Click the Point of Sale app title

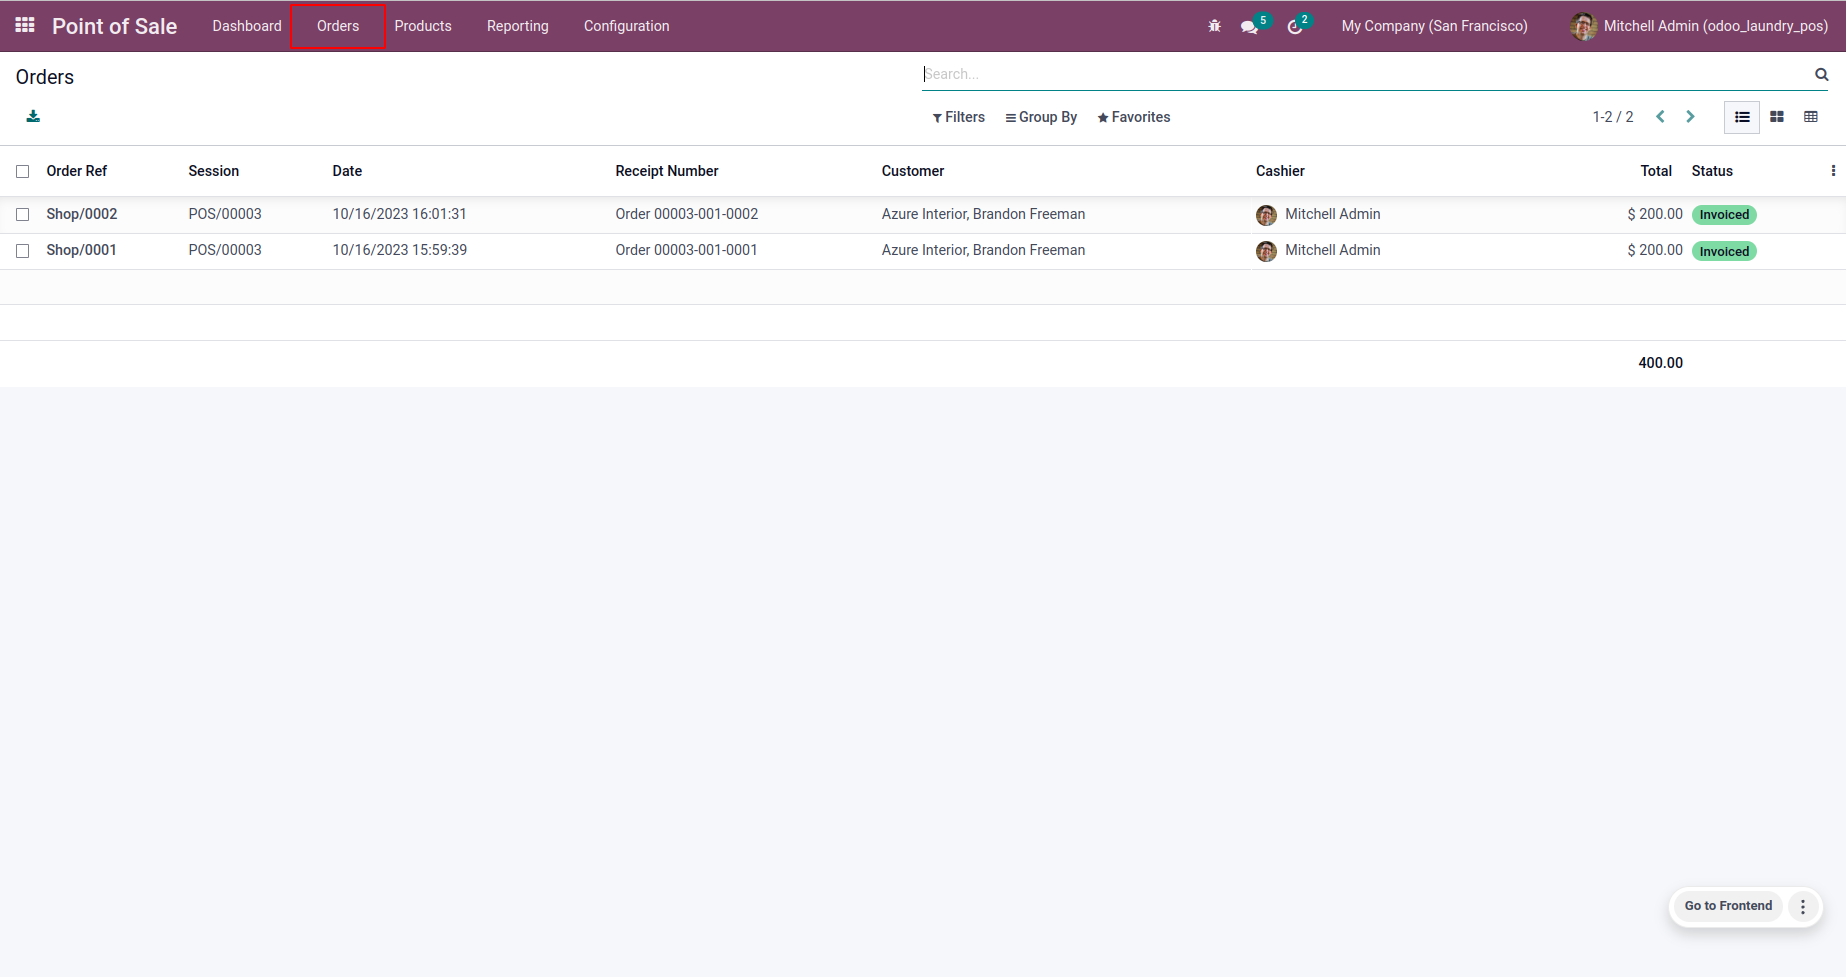(x=115, y=26)
